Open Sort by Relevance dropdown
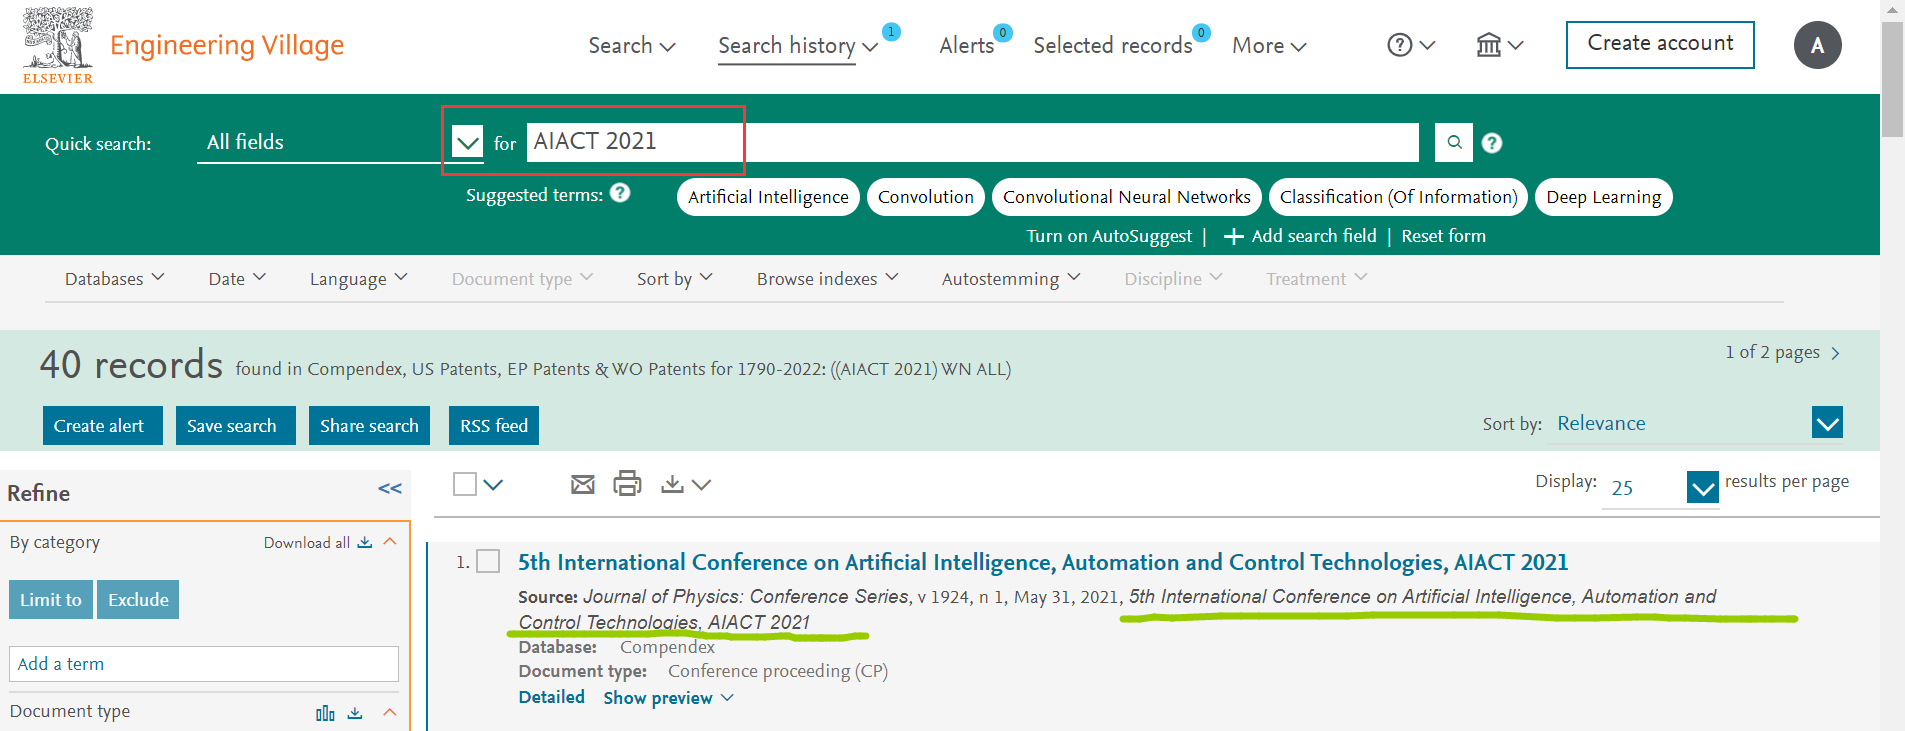Viewport: 1905px width, 731px height. (1827, 423)
